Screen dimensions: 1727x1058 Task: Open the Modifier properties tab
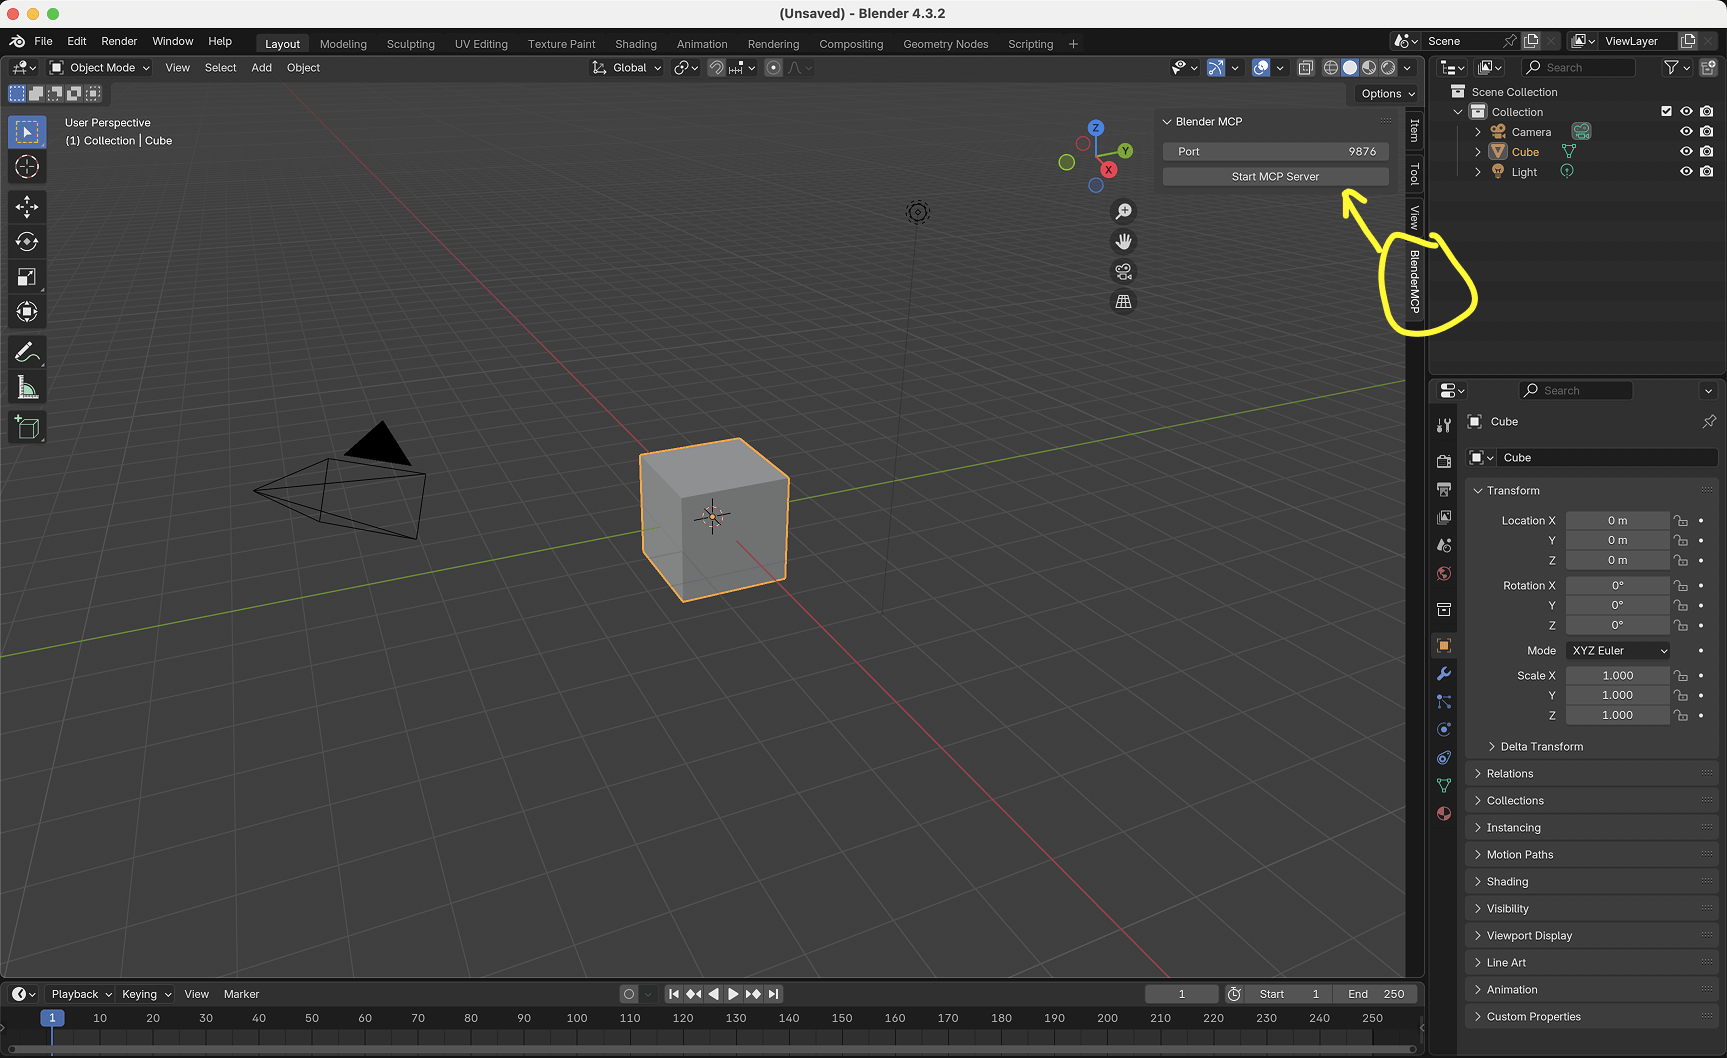(x=1443, y=674)
